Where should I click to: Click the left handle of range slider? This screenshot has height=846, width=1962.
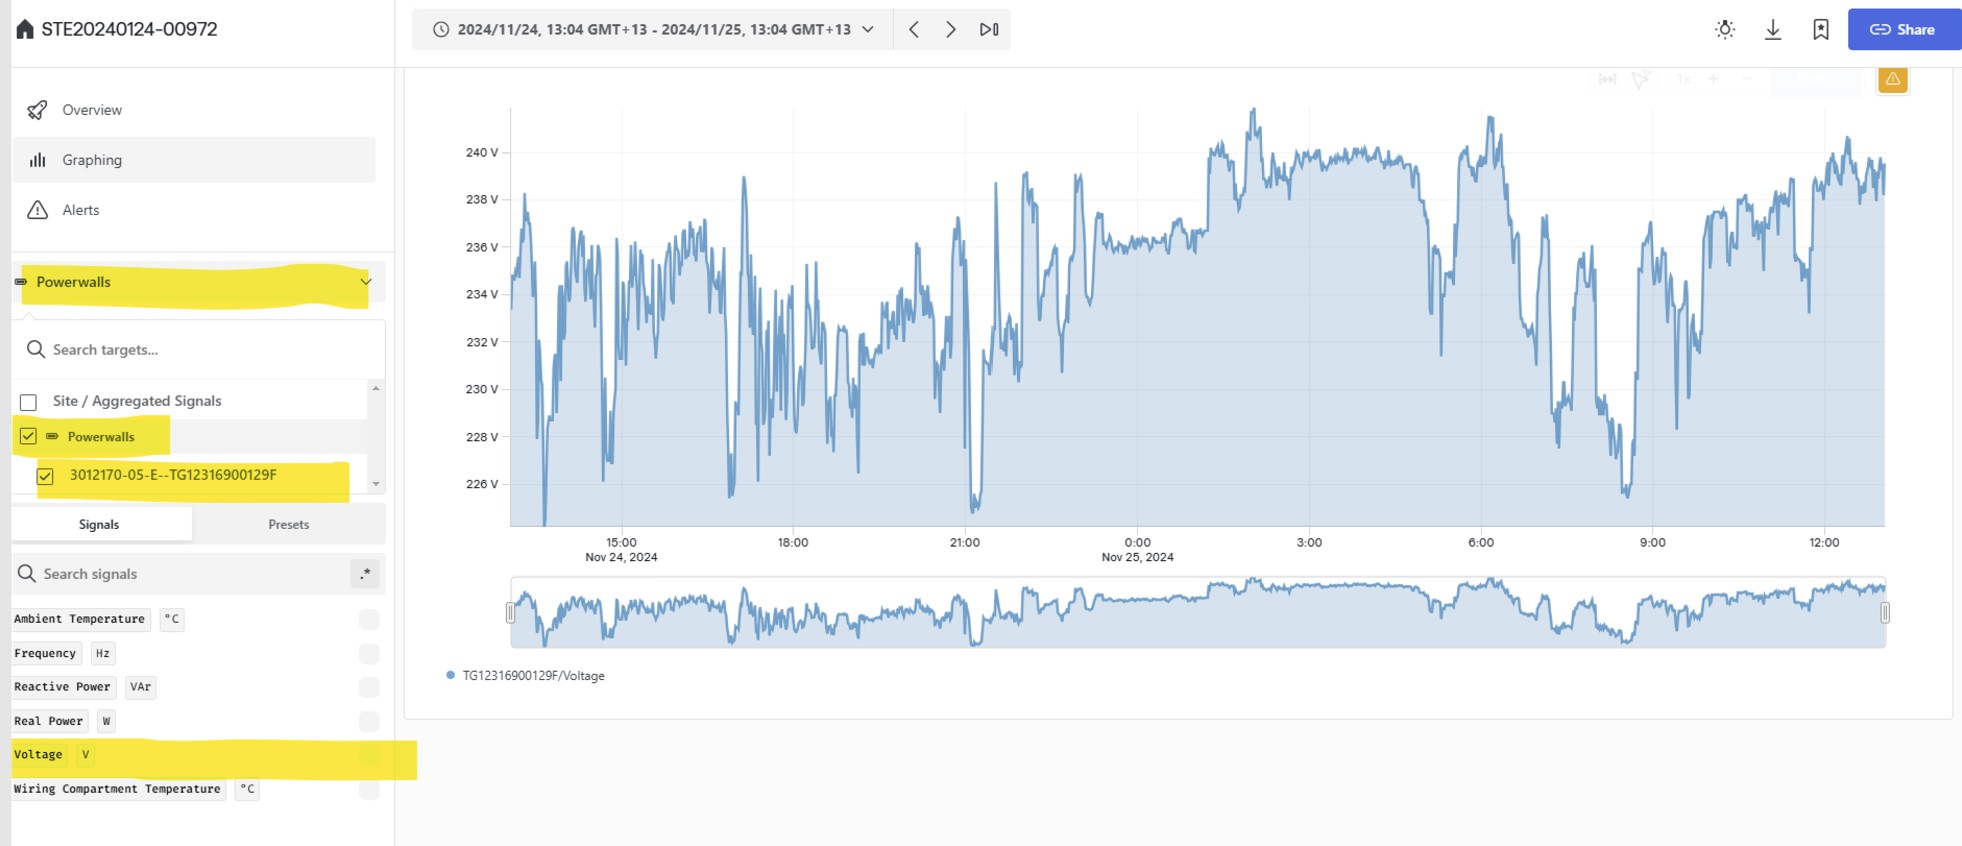pos(511,612)
